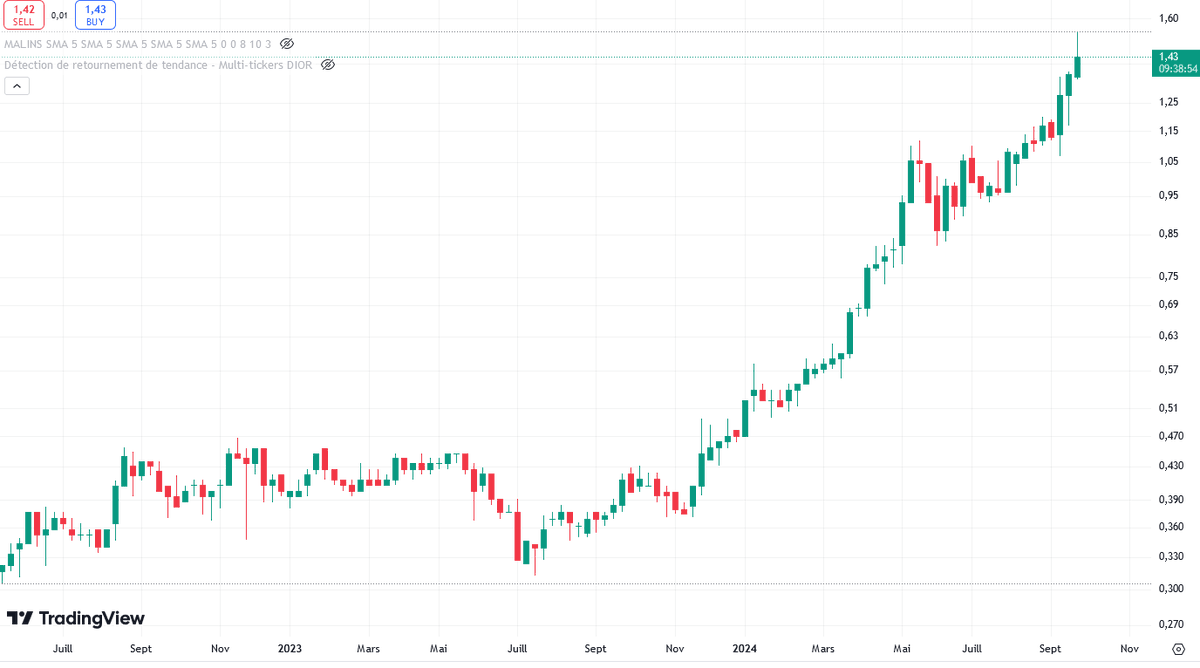Click the 0,300 price scale level
The height and width of the screenshot is (668, 1200).
coord(1170,588)
